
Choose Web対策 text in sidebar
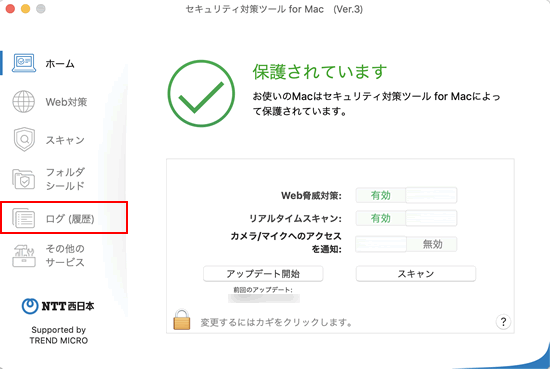click(66, 102)
